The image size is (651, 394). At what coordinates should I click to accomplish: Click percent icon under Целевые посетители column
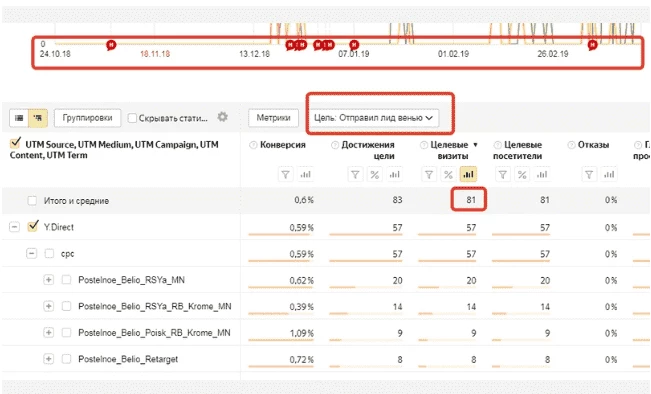click(522, 174)
